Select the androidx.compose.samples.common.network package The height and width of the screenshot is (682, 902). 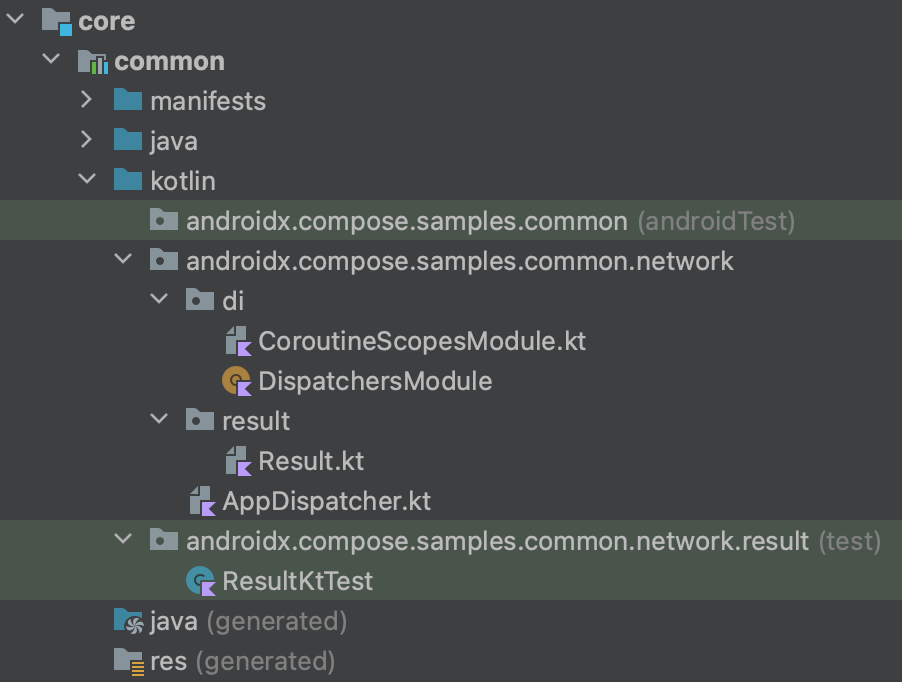click(460, 259)
